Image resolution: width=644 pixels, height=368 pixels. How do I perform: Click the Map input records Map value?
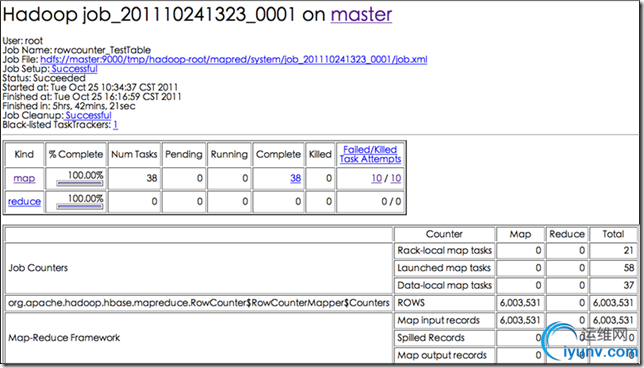(520, 320)
